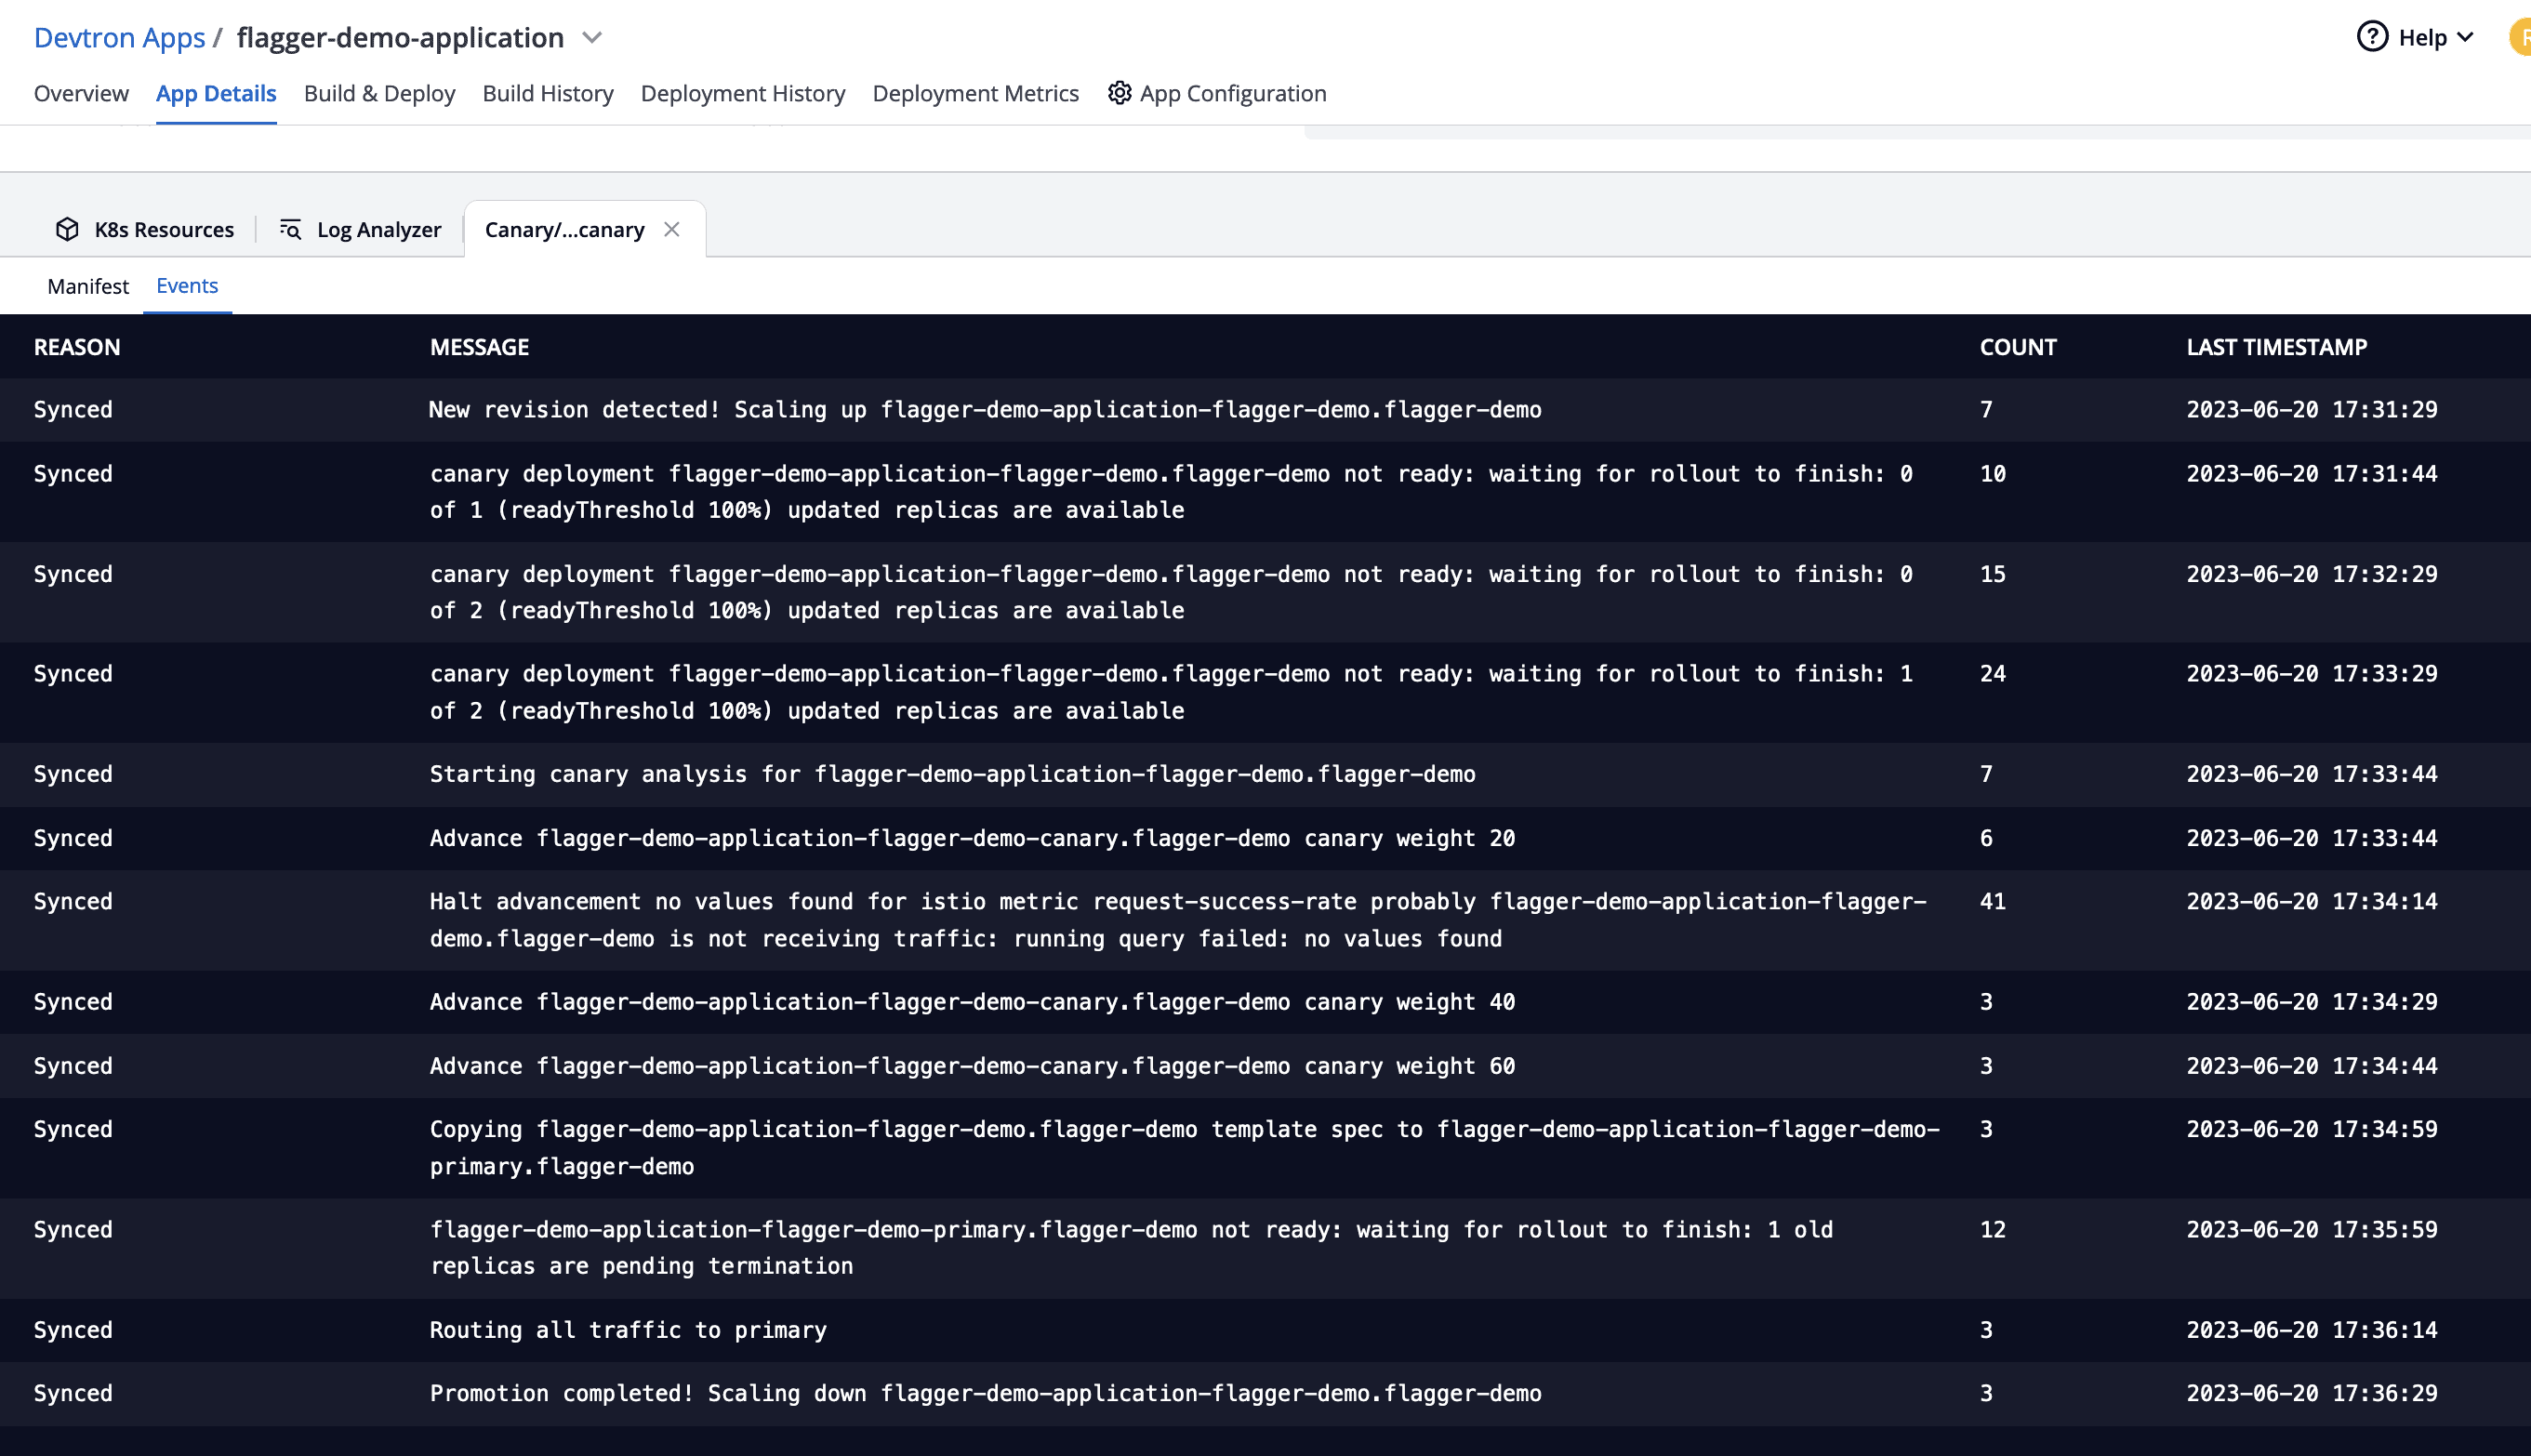The image size is (2531, 1456).
Task: Expand the flagger-demo-application app switcher chevron
Action: pos(592,38)
